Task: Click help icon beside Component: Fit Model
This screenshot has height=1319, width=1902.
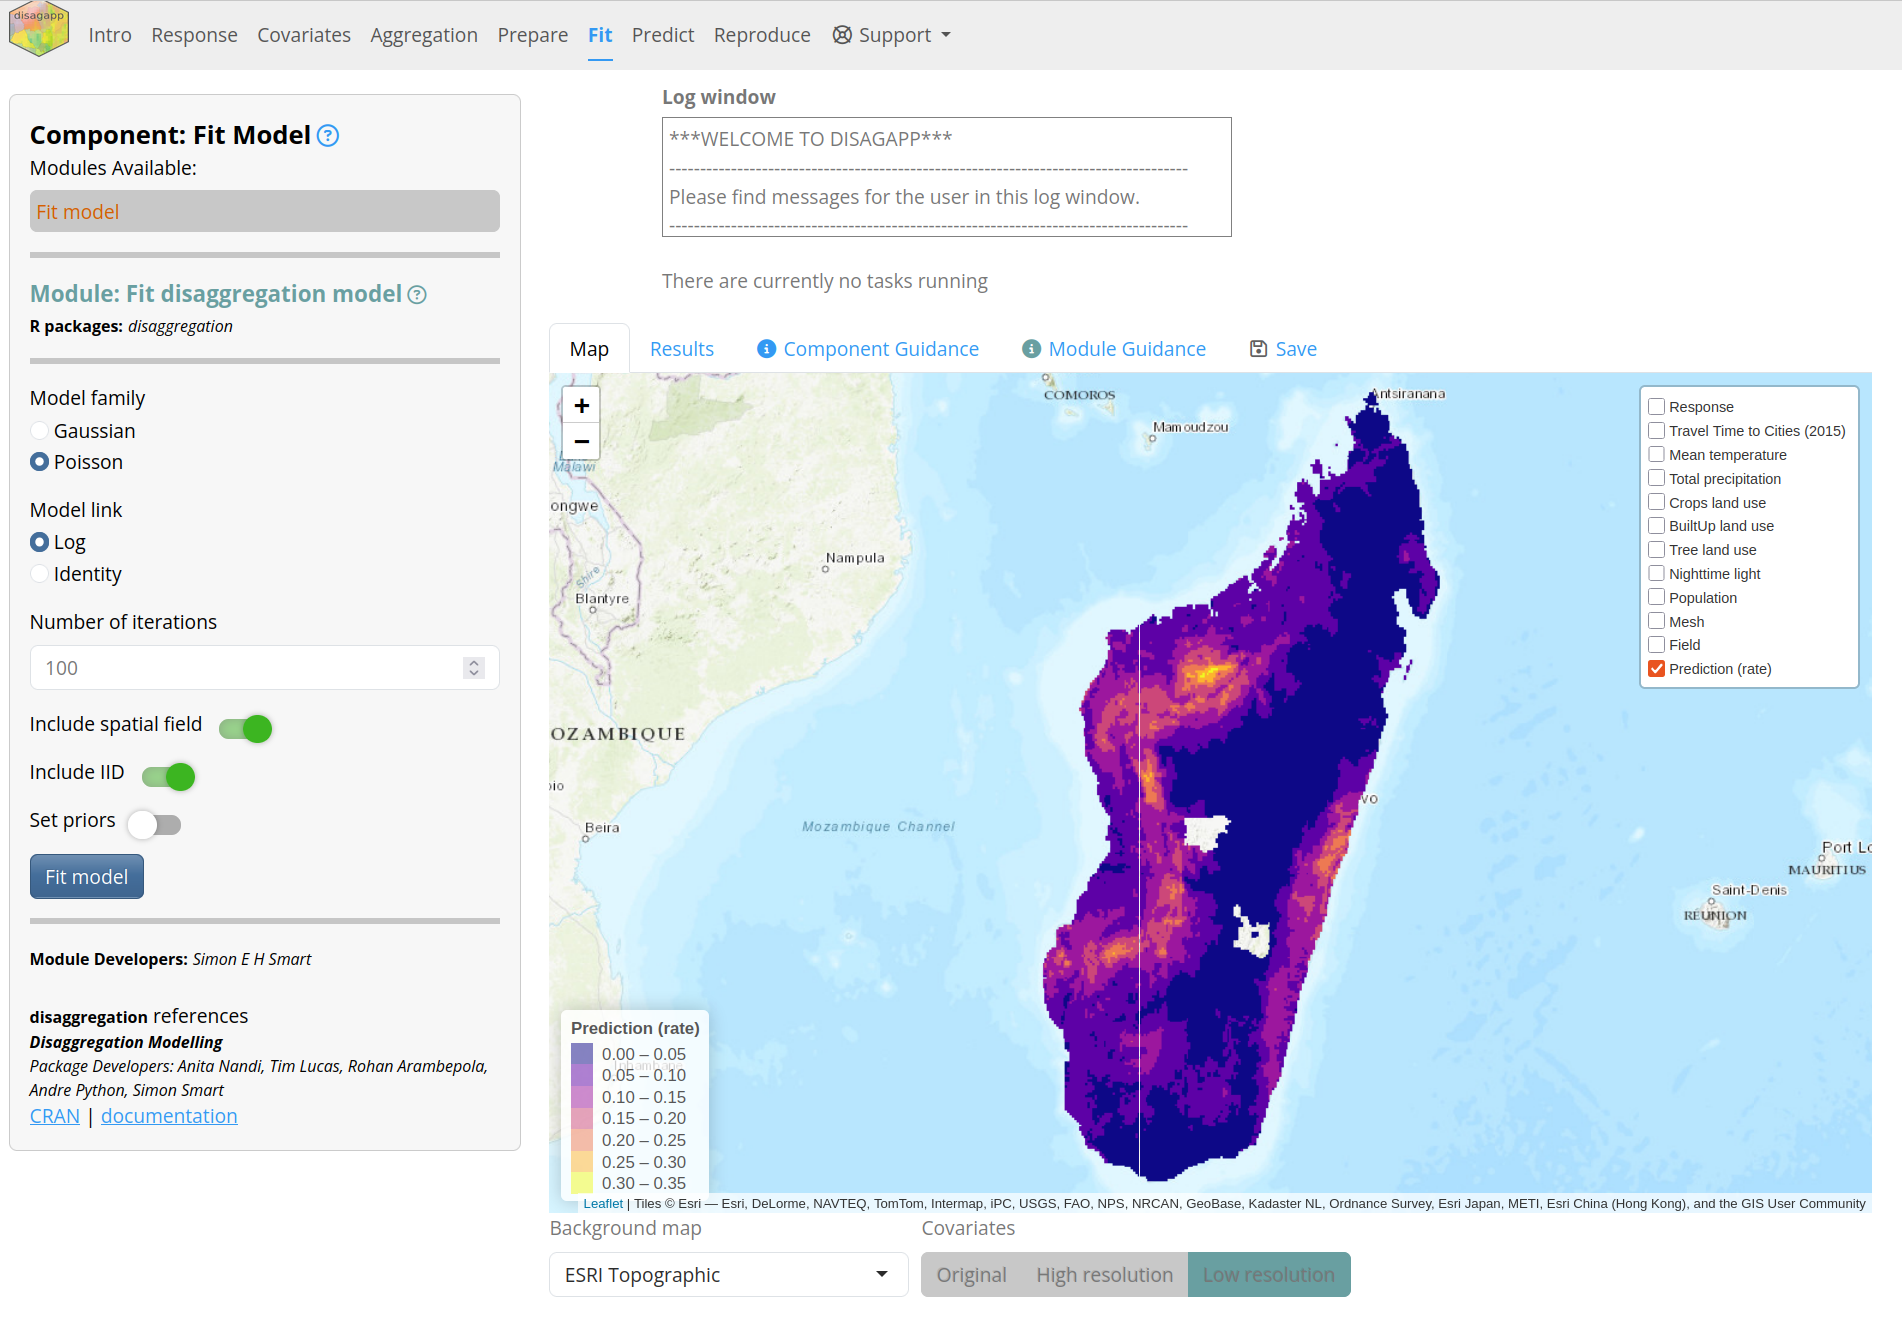Action: tap(328, 136)
